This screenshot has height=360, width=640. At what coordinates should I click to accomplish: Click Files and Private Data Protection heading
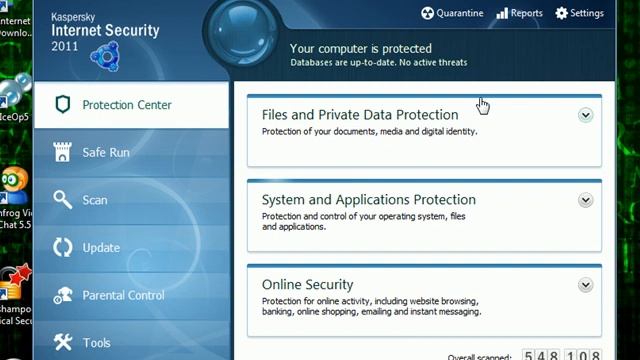(x=360, y=115)
